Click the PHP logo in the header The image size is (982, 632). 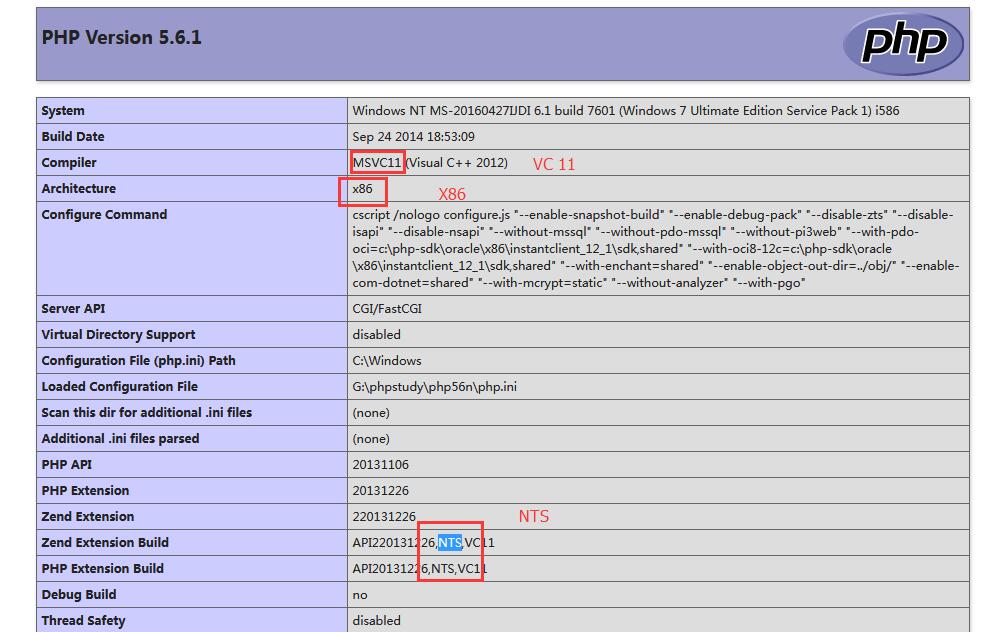(x=903, y=43)
